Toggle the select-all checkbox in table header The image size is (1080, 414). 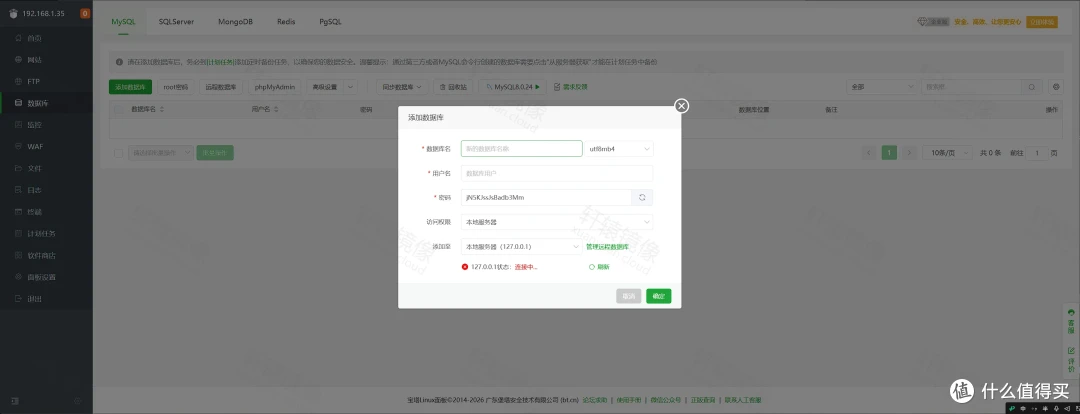(x=119, y=110)
